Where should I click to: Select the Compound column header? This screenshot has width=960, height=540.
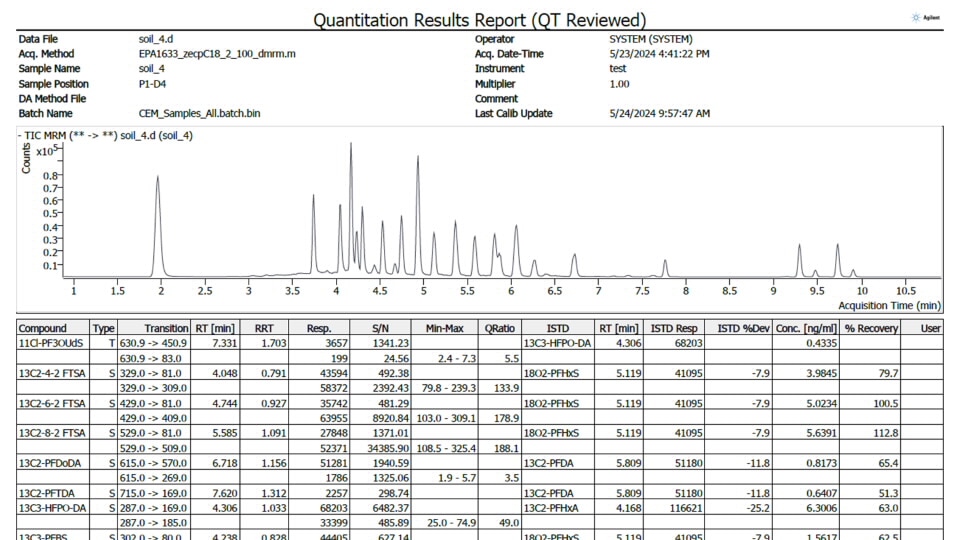click(x=43, y=328)
